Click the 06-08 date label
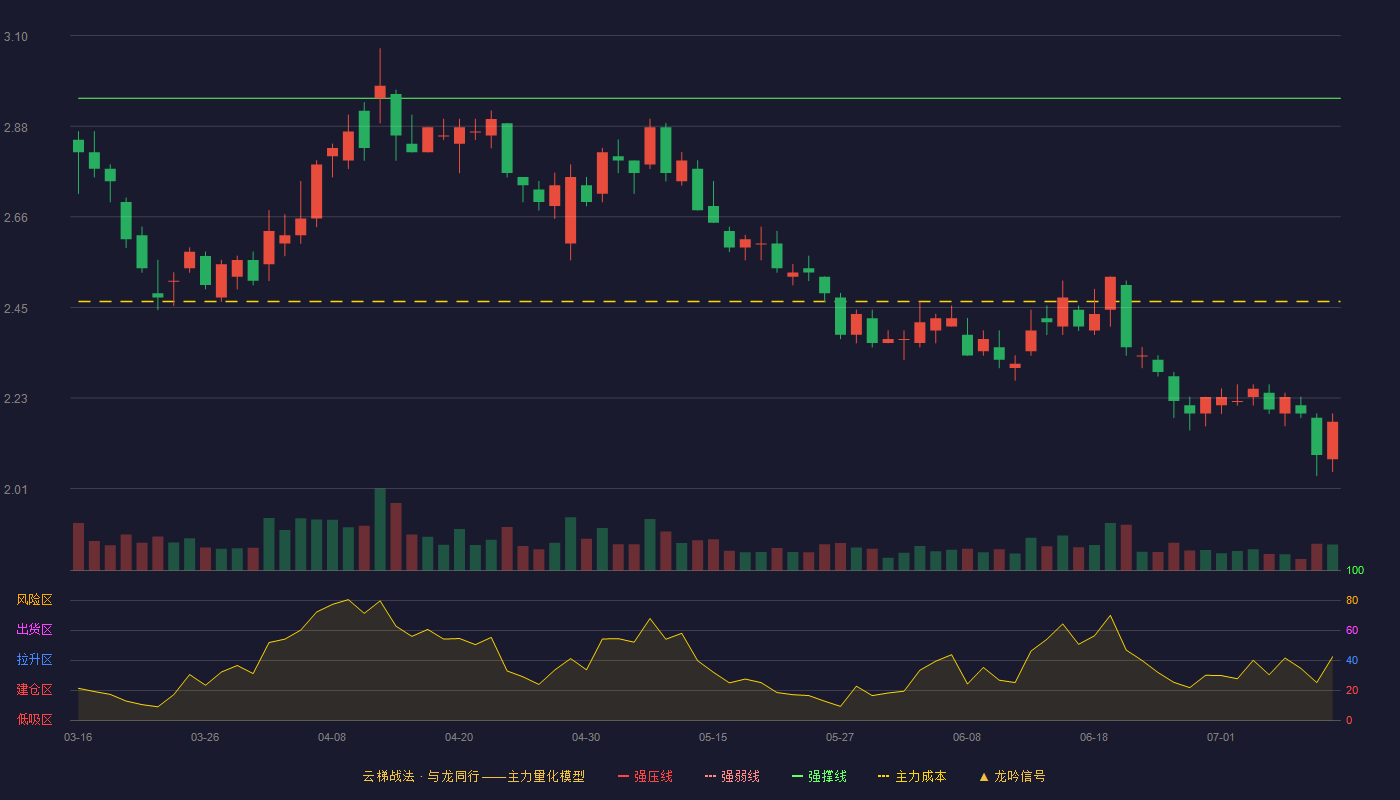The image size is (1400, 800). (x=967, y=737)
